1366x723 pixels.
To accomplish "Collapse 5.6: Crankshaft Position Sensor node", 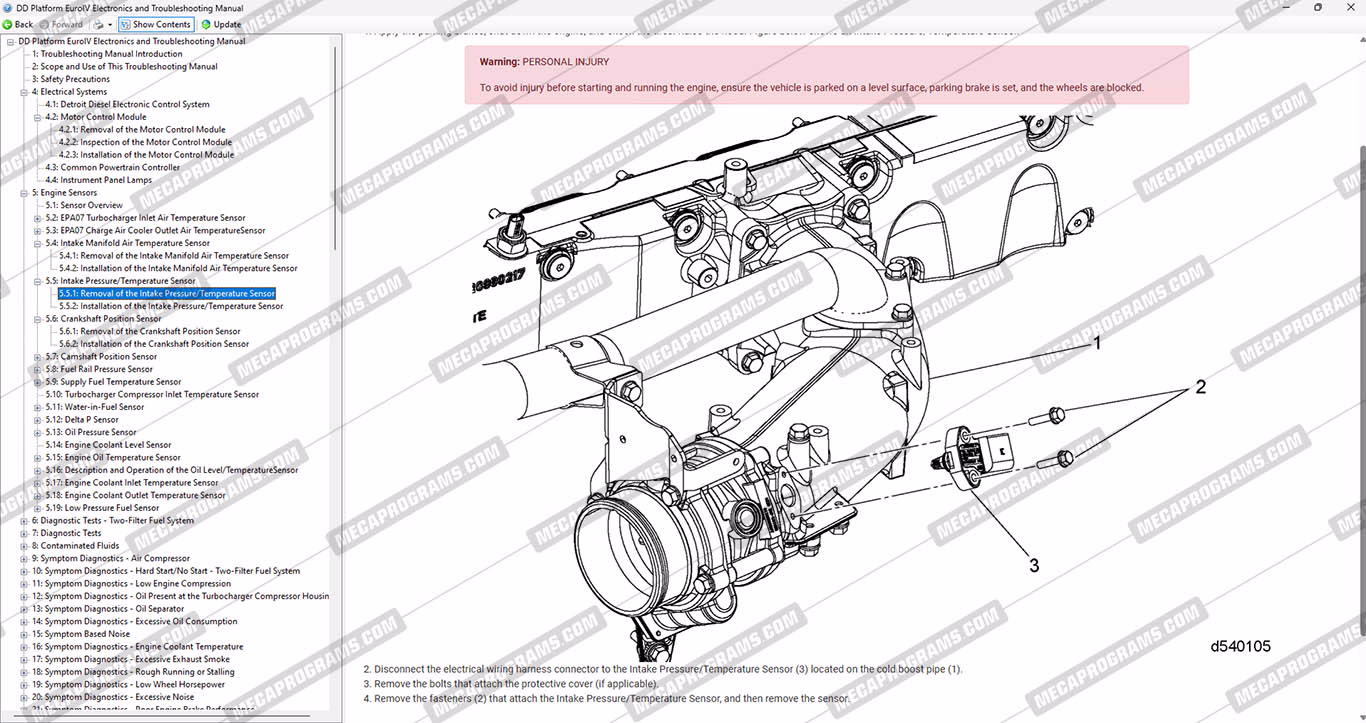I will click(x=38, y=319).
